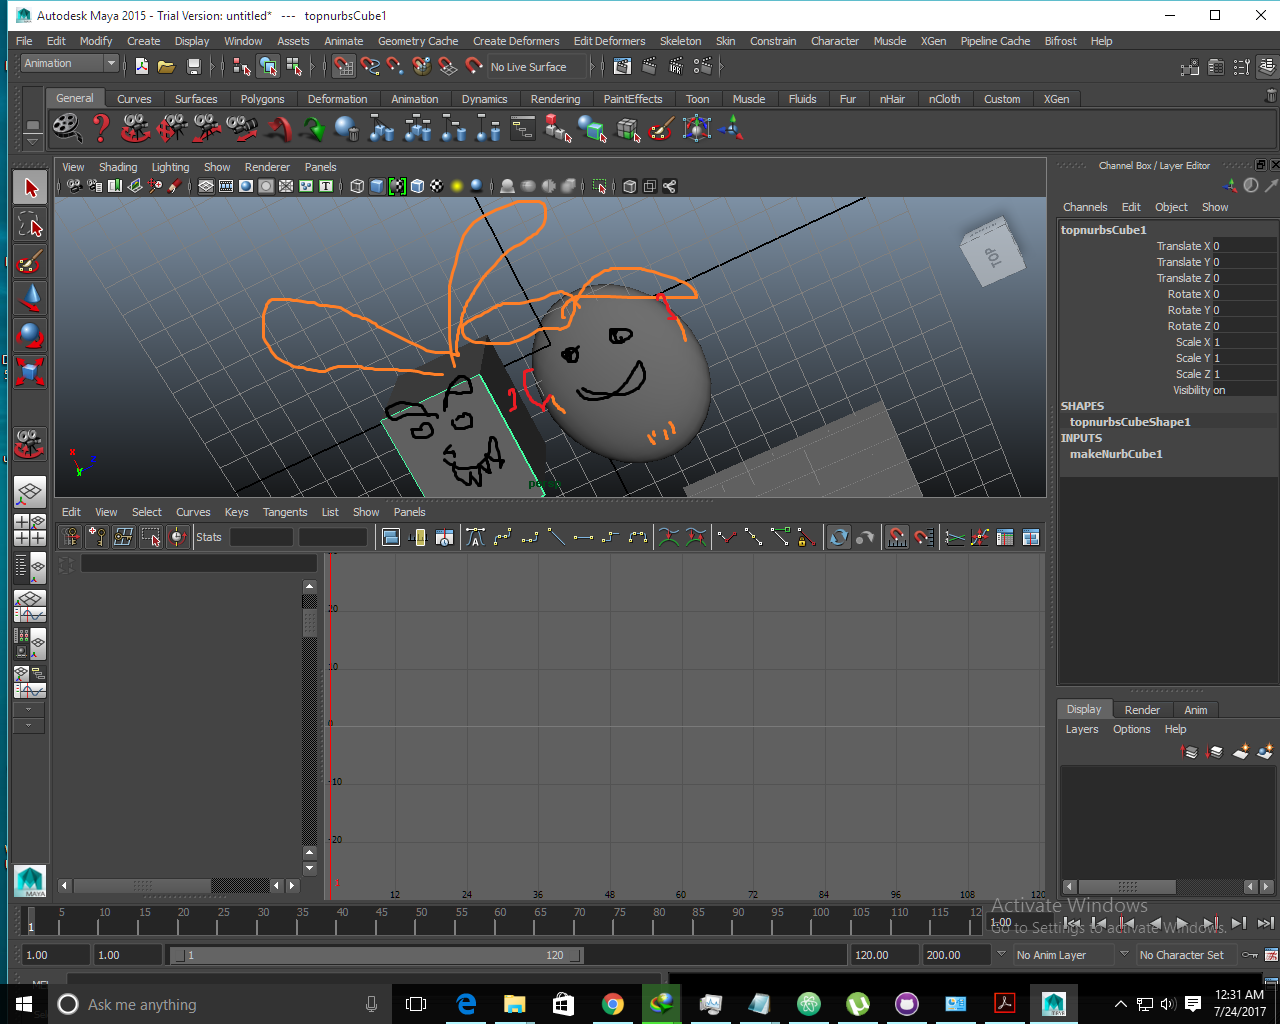Open the Graph Editor Tangents menu
The image size is (1280, 1024).
[x=285, y=512]
